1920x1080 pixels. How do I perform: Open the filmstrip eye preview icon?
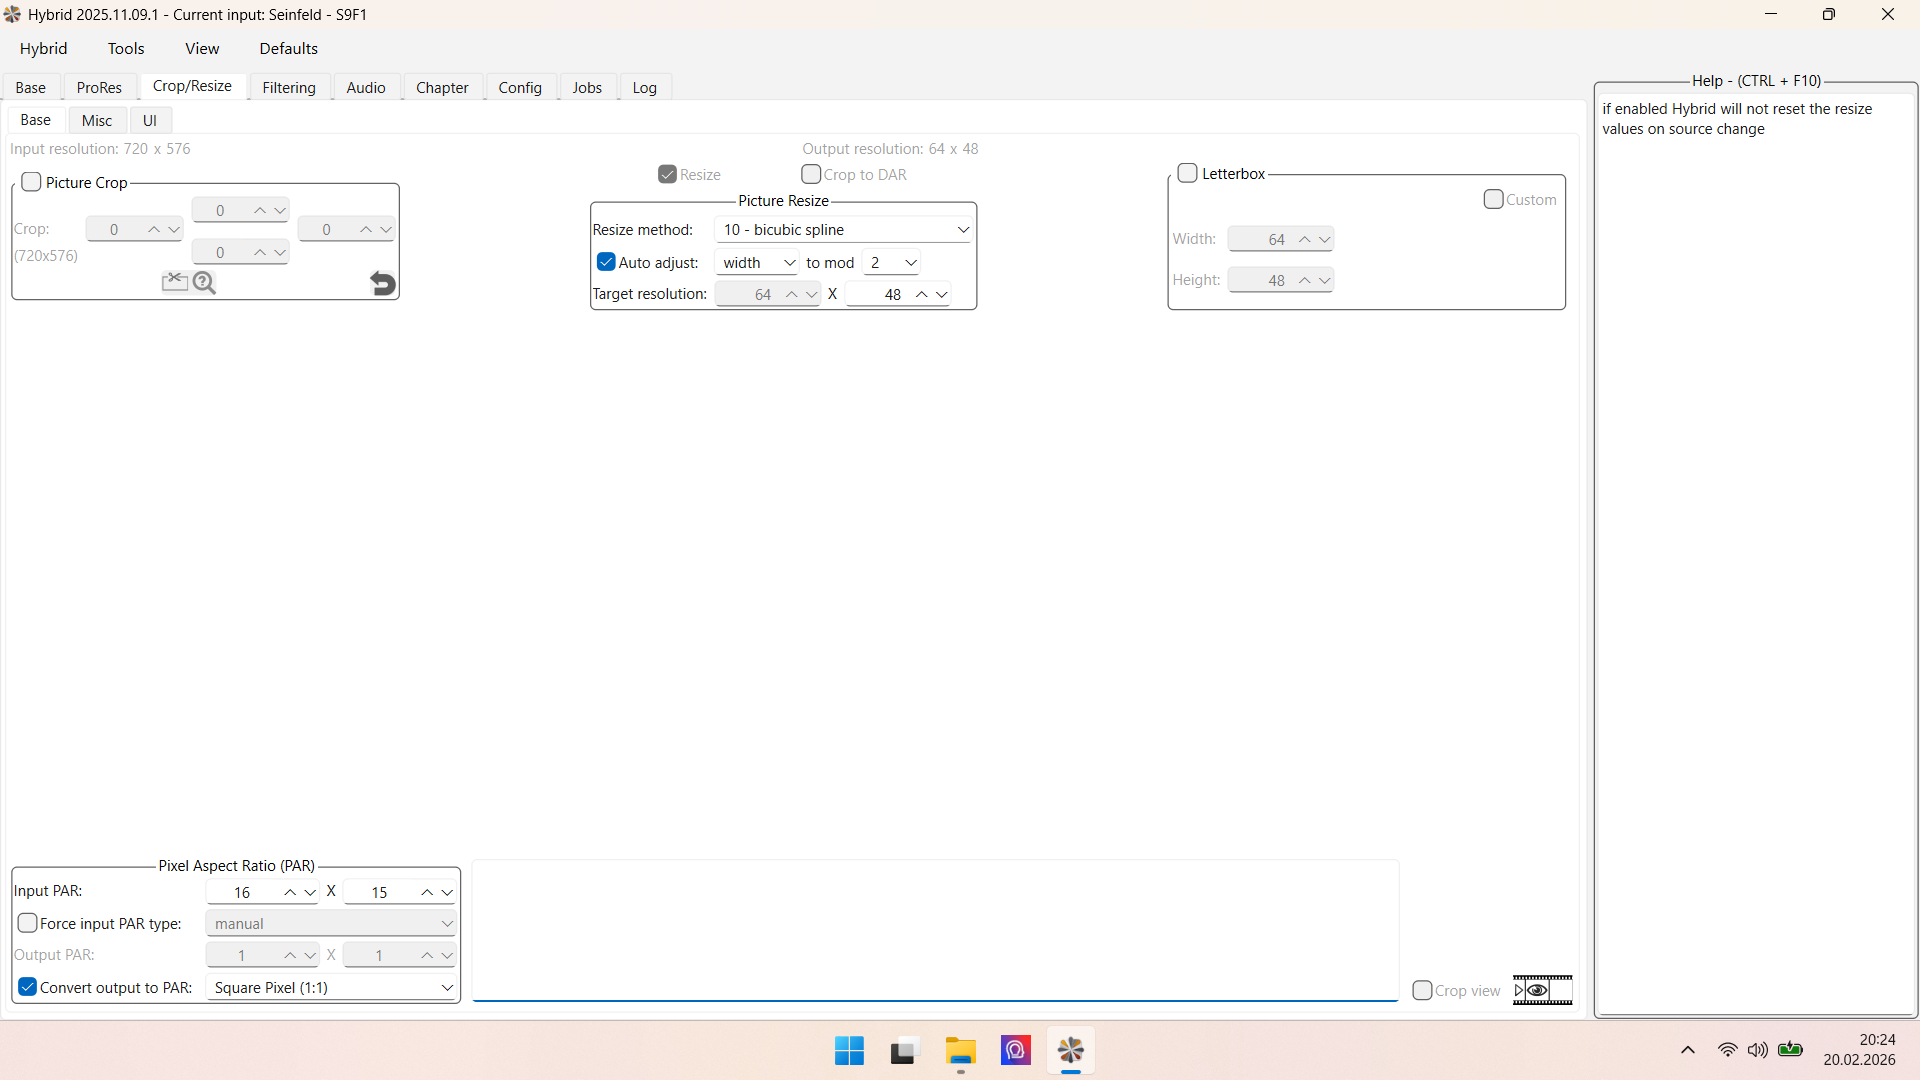[x=1542, y=990]
